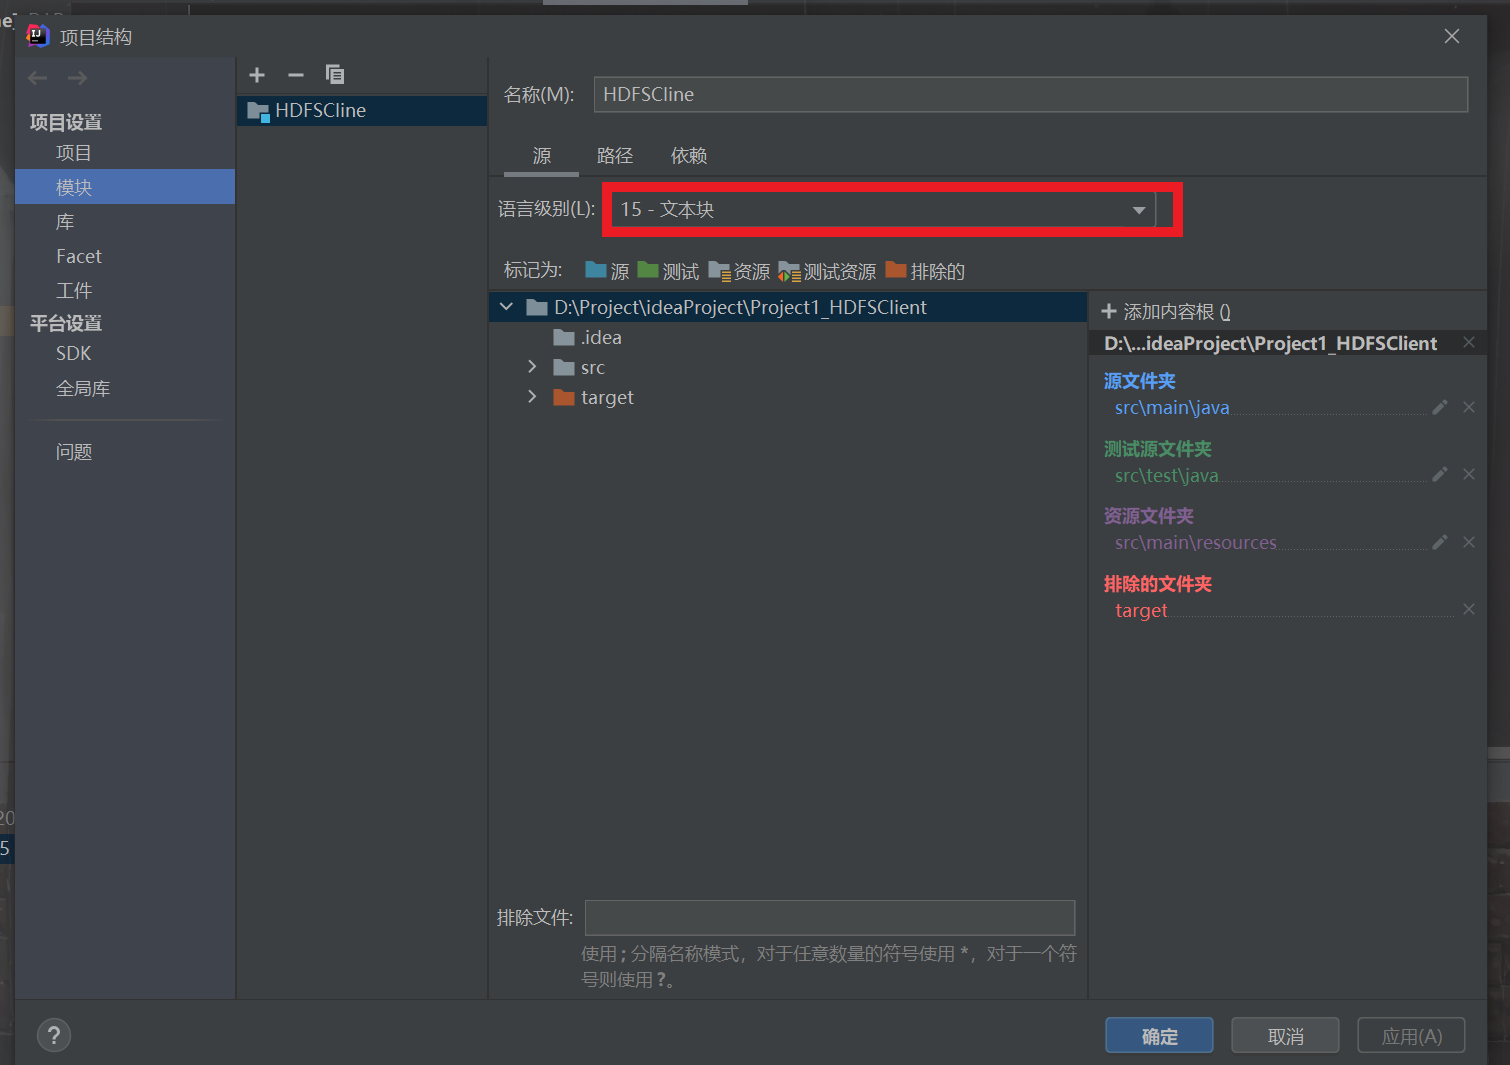
Task: Click src\main\java source path
Action: [1172, 407]
